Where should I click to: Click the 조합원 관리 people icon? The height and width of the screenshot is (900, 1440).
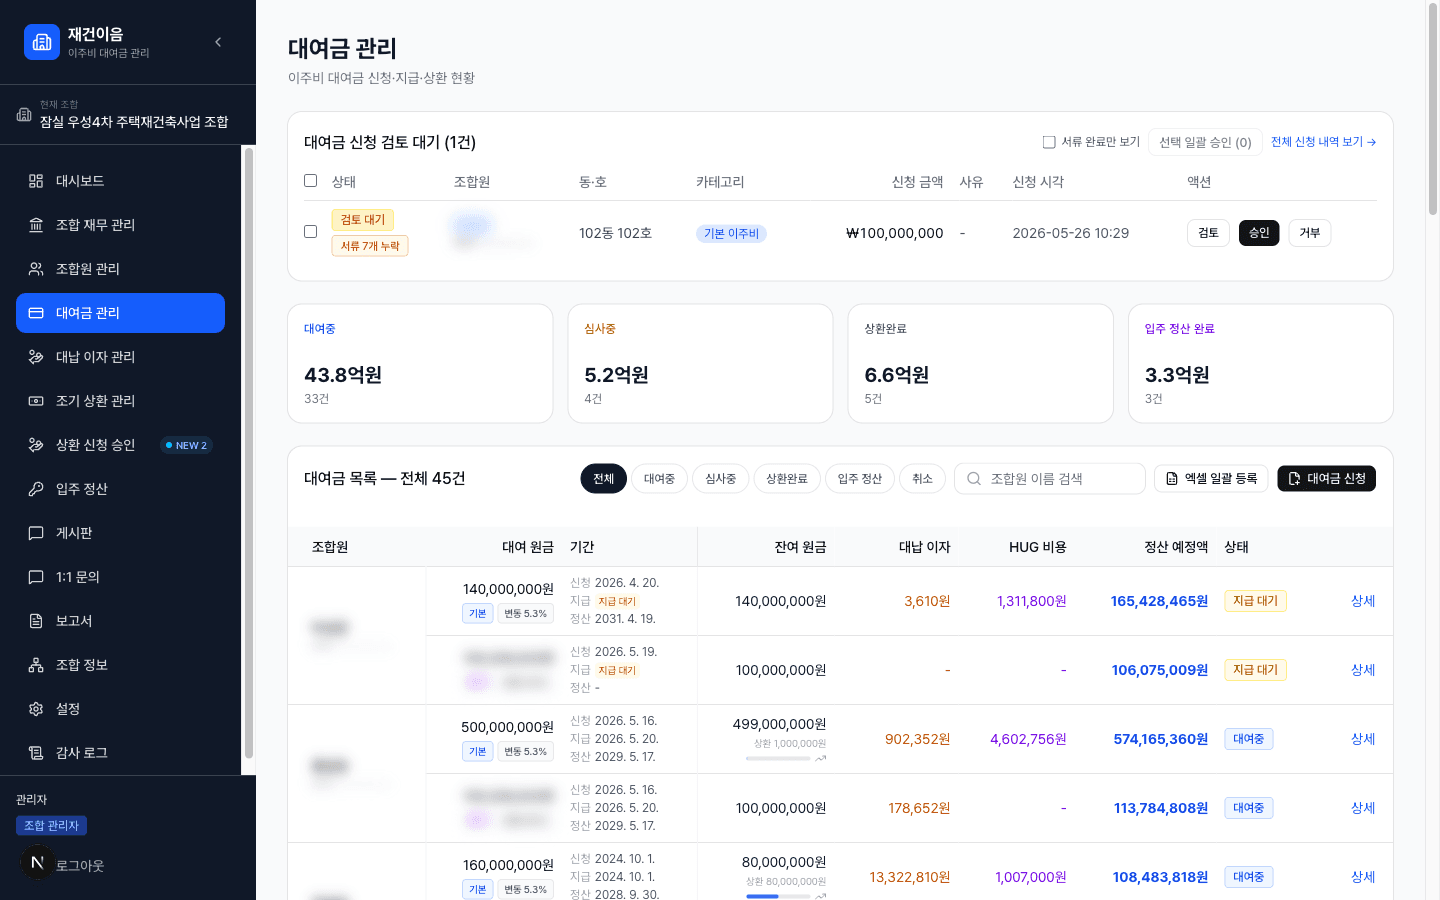36,269
